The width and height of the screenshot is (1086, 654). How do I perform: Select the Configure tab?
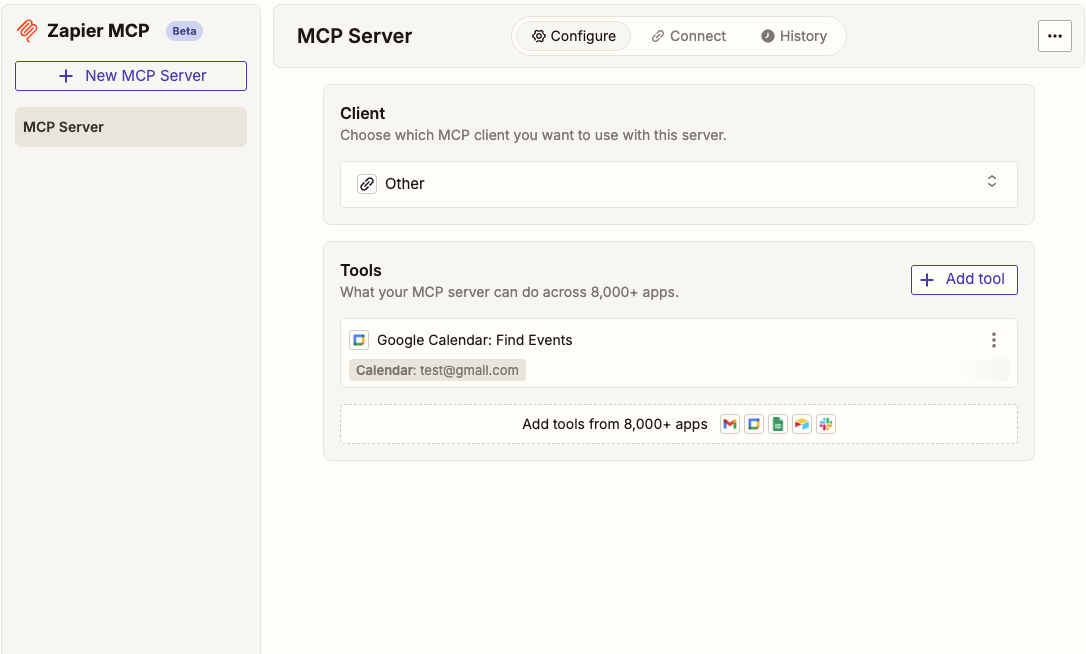point(574,36)
